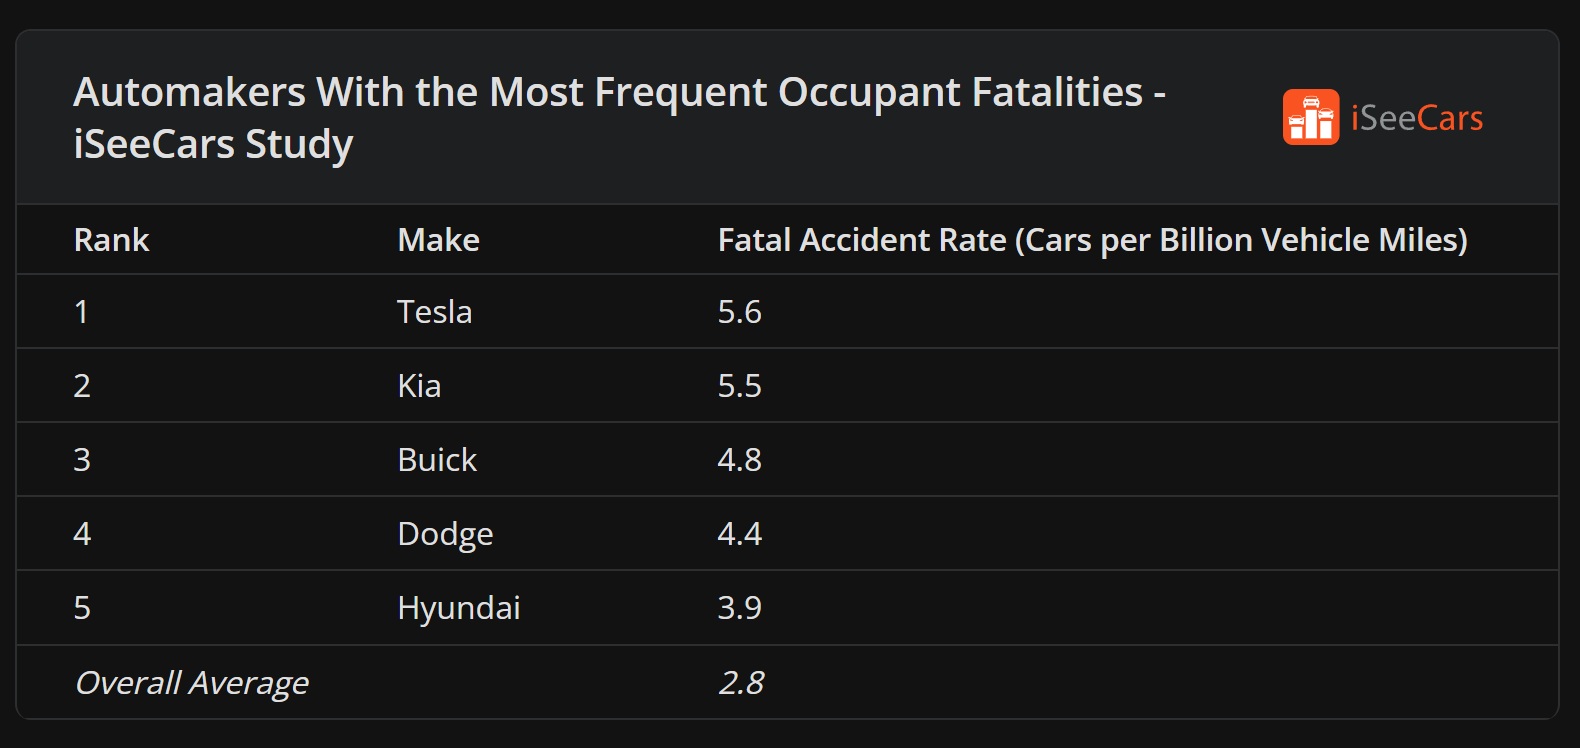The width and height of the screenshot is (1580, 748).
Task: Click the iSeeCars orange car logo icon
Action: [x=1310, y=118]
